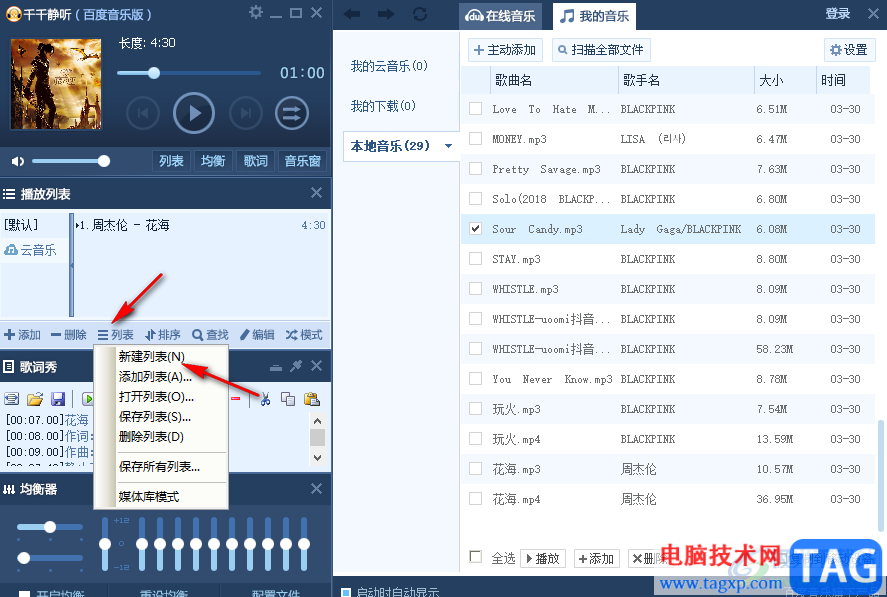887x597 pixels.
Task: Open 我的下载(0) in sidebar
Action: 383,106
